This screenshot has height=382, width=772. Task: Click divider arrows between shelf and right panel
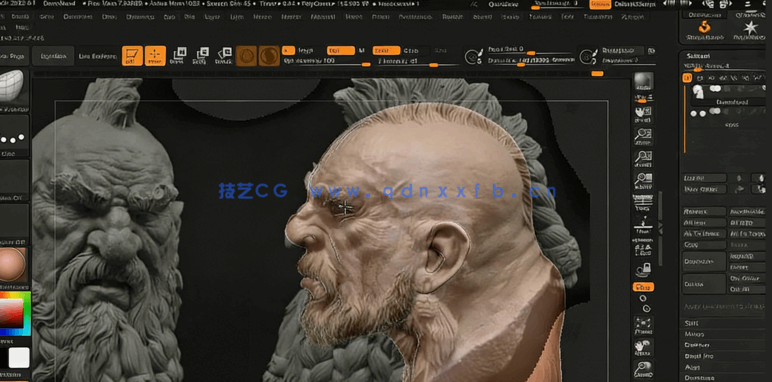click(661, 227)
